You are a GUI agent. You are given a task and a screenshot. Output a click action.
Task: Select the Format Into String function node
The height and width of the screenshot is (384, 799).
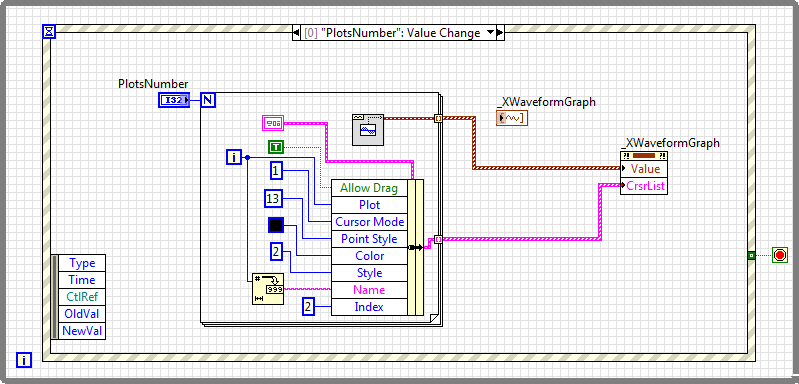(268, 289)
